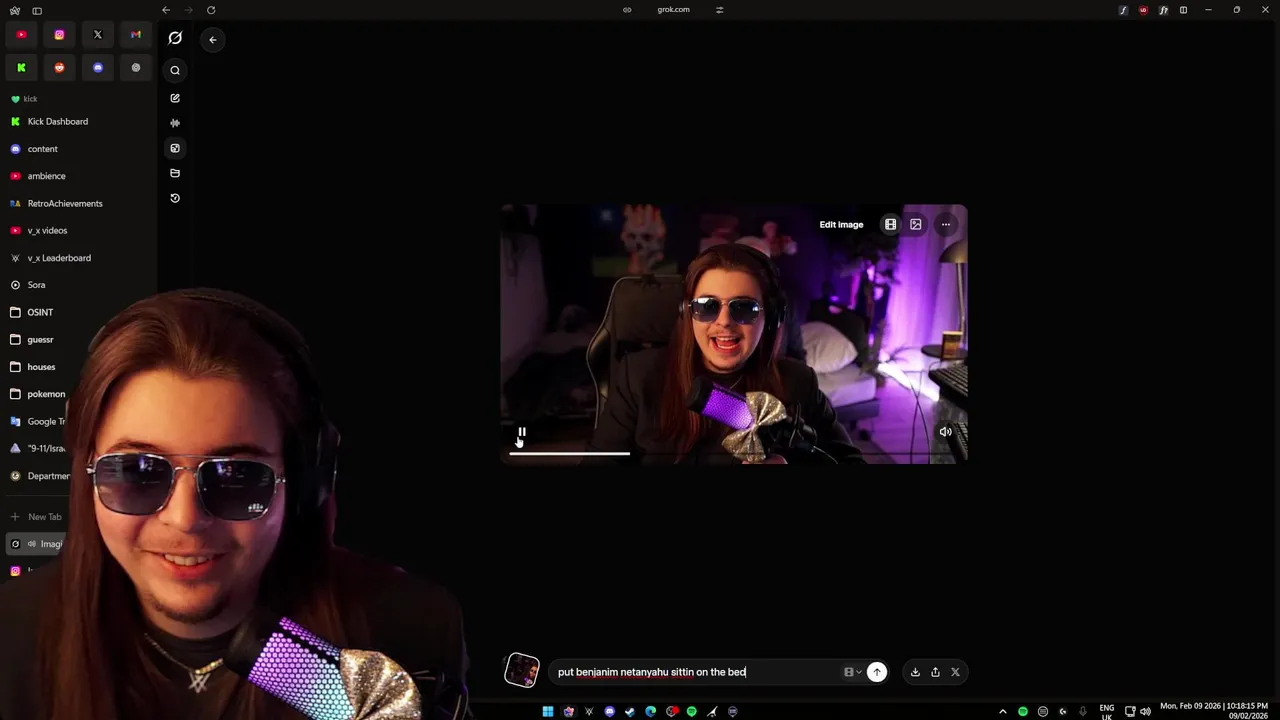Open the Discord pinned tab tile
1280x720 pixels.
point(98,68)
